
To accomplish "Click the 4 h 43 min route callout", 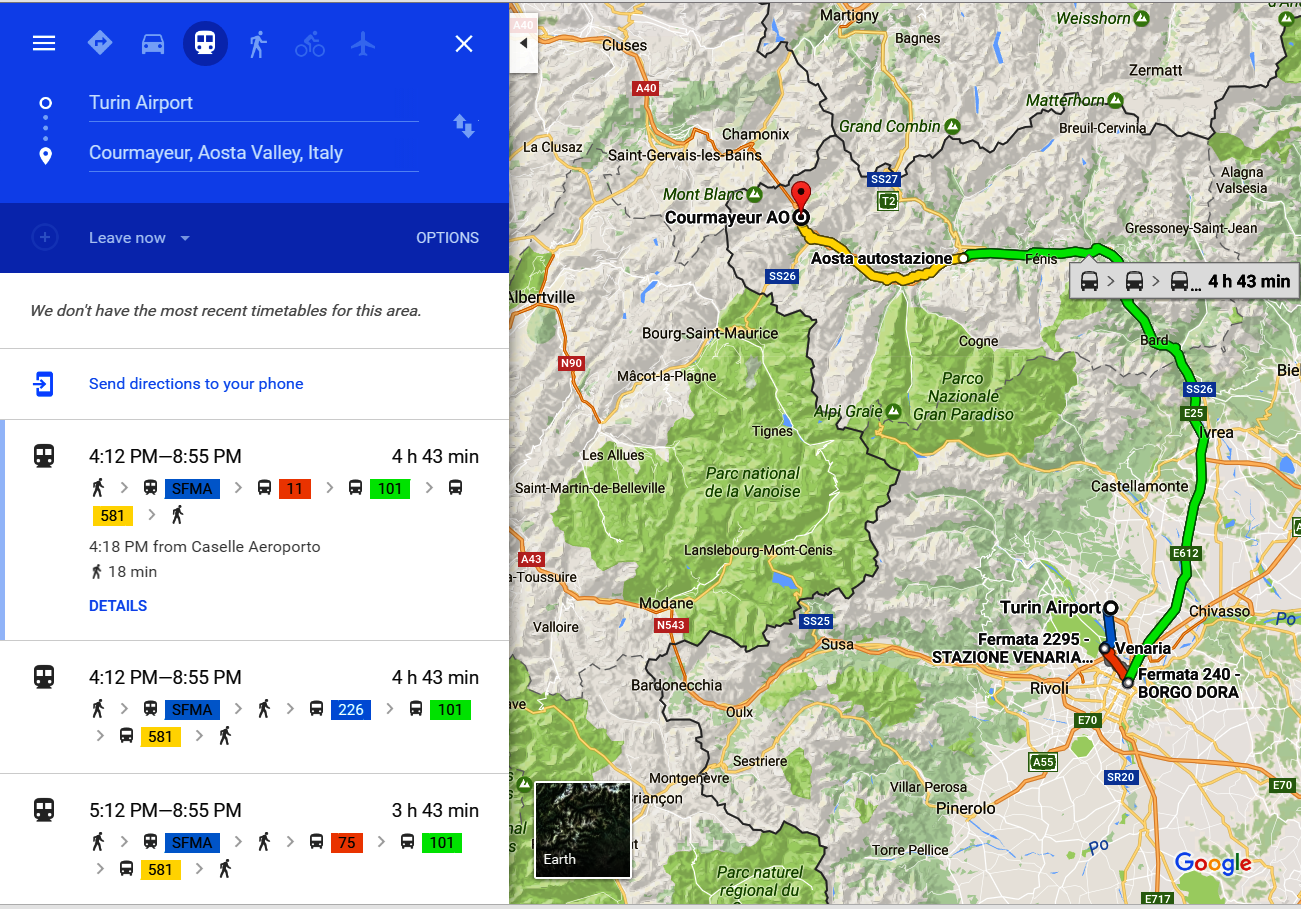I will tap(1185, 281).
